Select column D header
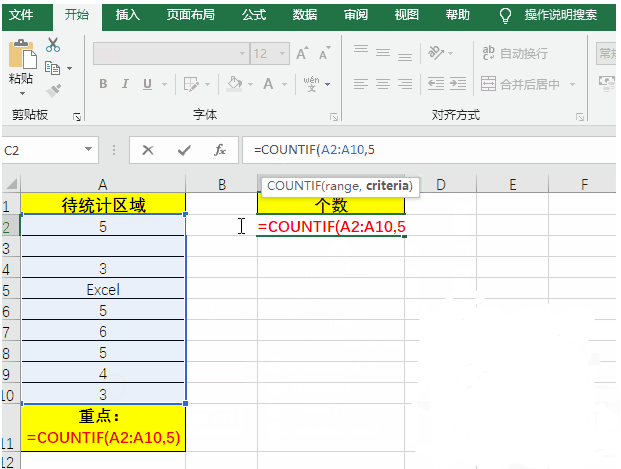This screenshot has height=469, width=621. click(x=441, y=184)
